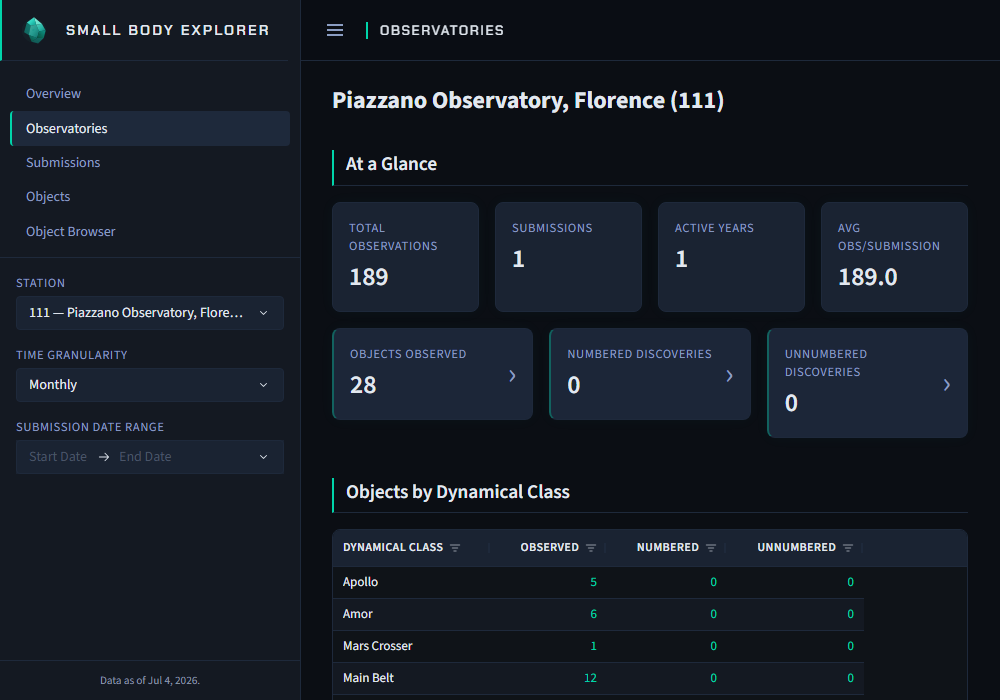
Task: Select the Mars Crosser row label
Action: point(378,646)
